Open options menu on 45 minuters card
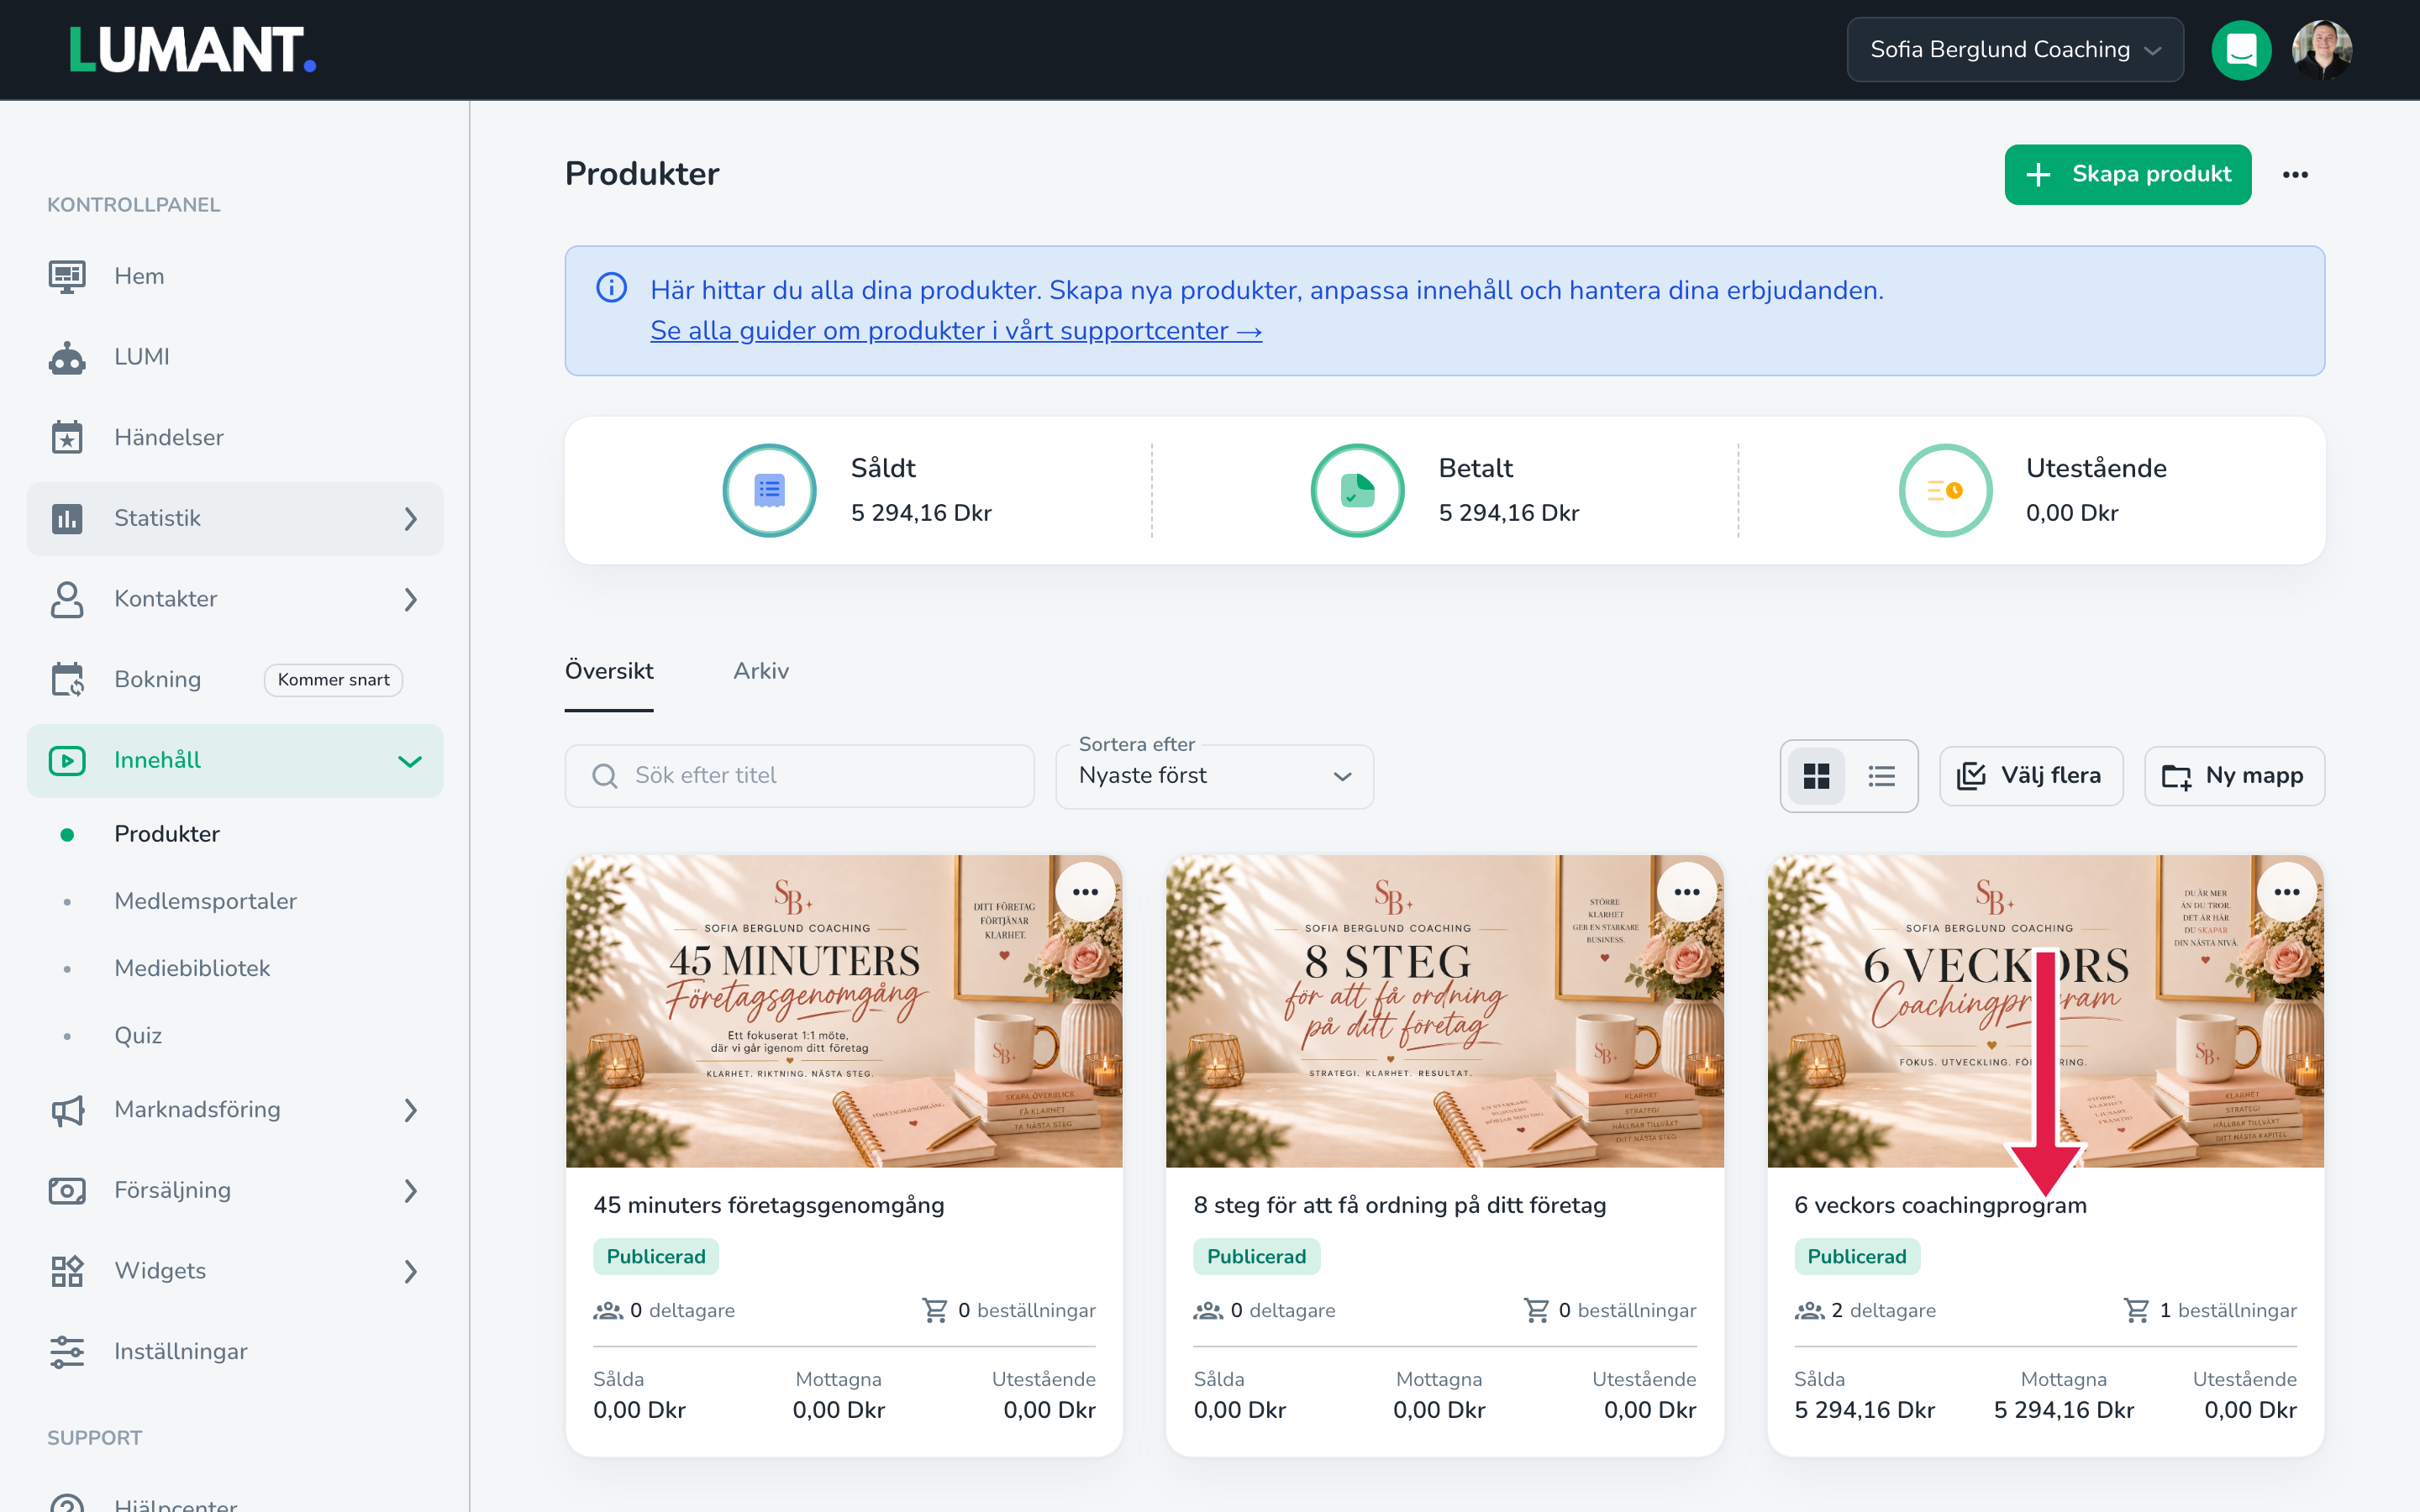This screenshot has height=1512, width=2420. [1085, 892]
